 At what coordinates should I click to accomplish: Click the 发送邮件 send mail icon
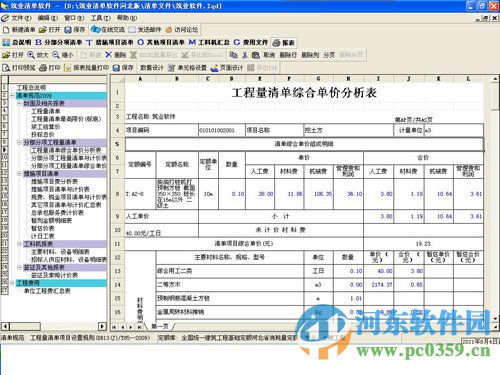pos(133,30)
